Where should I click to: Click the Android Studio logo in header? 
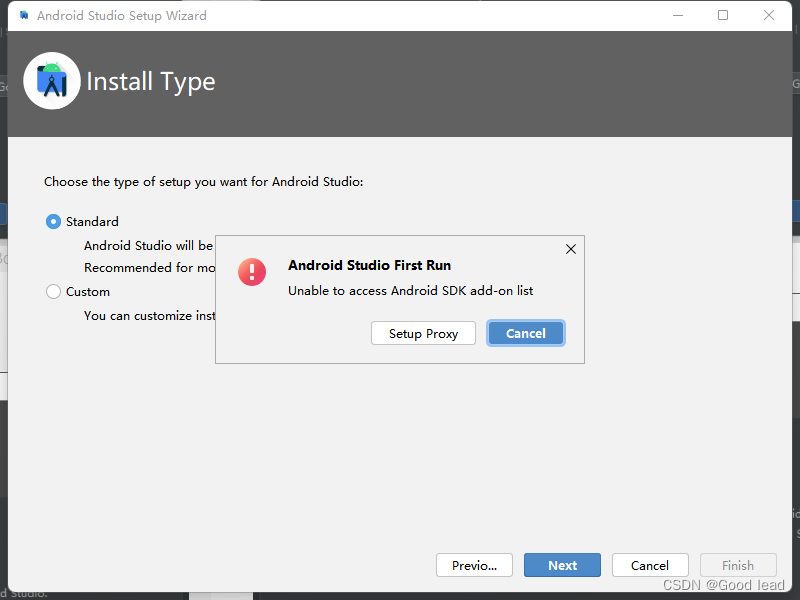(x=52, y=81)
